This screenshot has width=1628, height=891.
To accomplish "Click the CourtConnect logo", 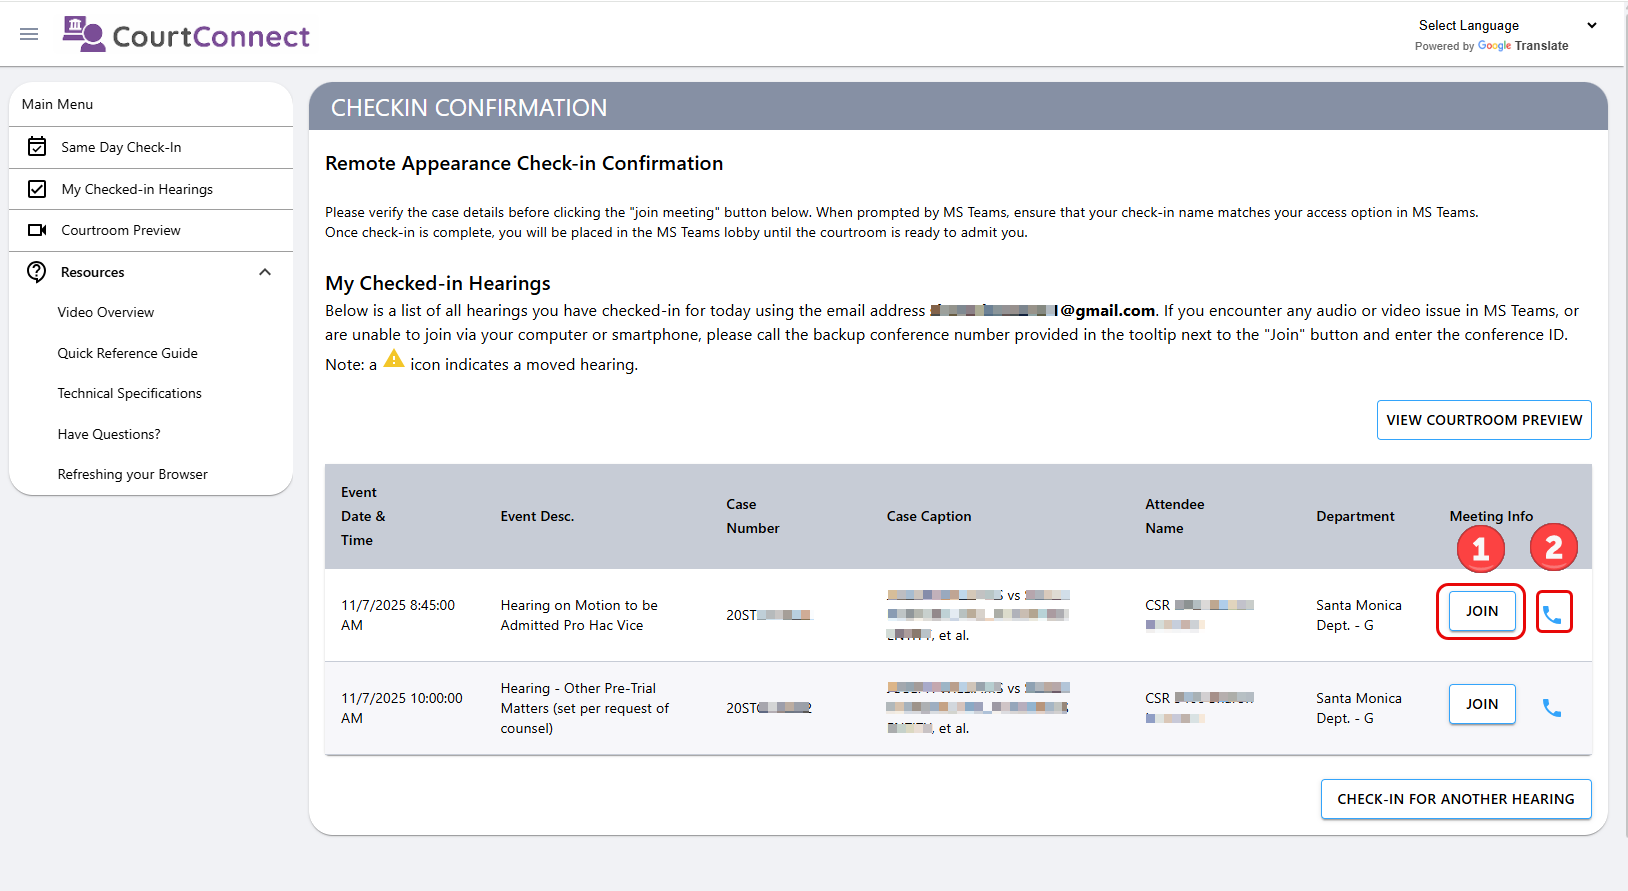I will coord(186,34).
